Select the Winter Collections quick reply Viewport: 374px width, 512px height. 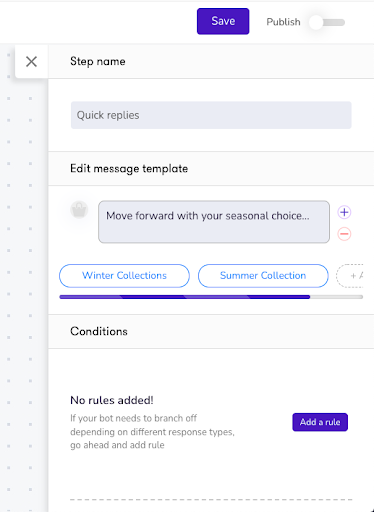(124, 276)
